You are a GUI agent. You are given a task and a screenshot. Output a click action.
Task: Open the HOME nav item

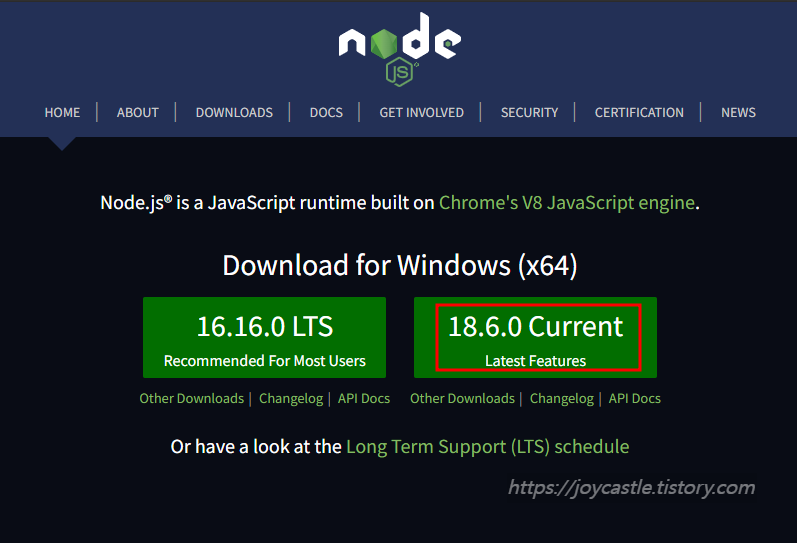point(62,112)
